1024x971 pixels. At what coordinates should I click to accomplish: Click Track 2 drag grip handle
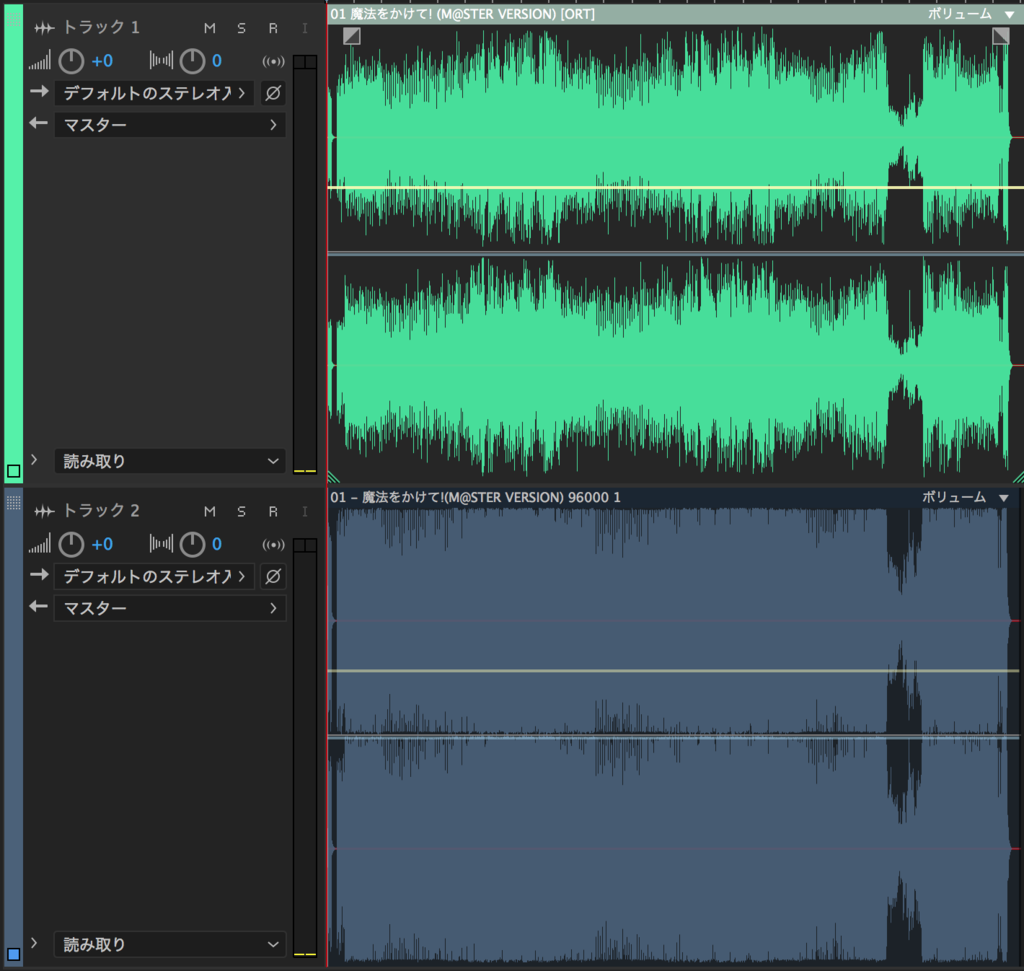click(13, 502)
